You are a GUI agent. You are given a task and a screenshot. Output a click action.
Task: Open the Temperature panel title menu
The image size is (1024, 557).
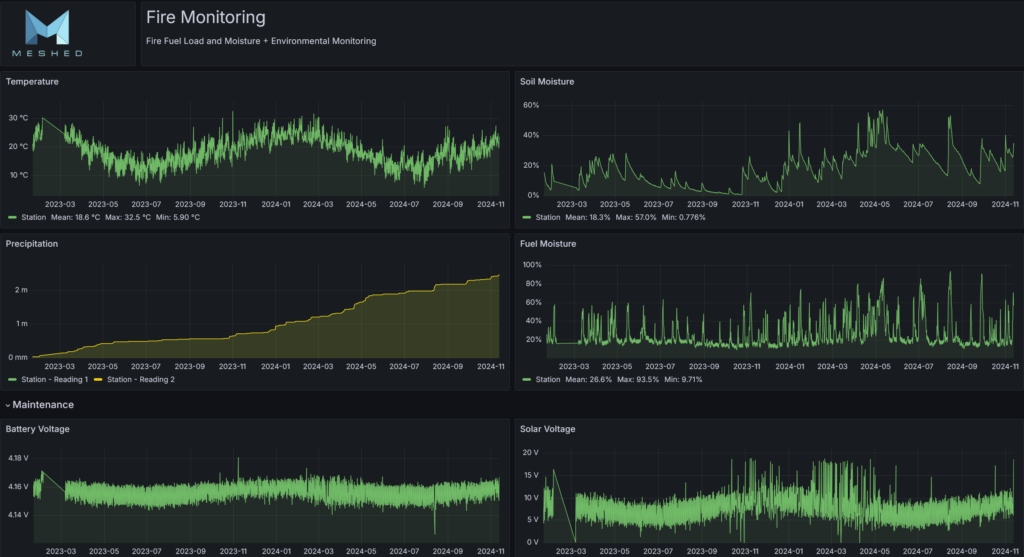pos(32,81)
